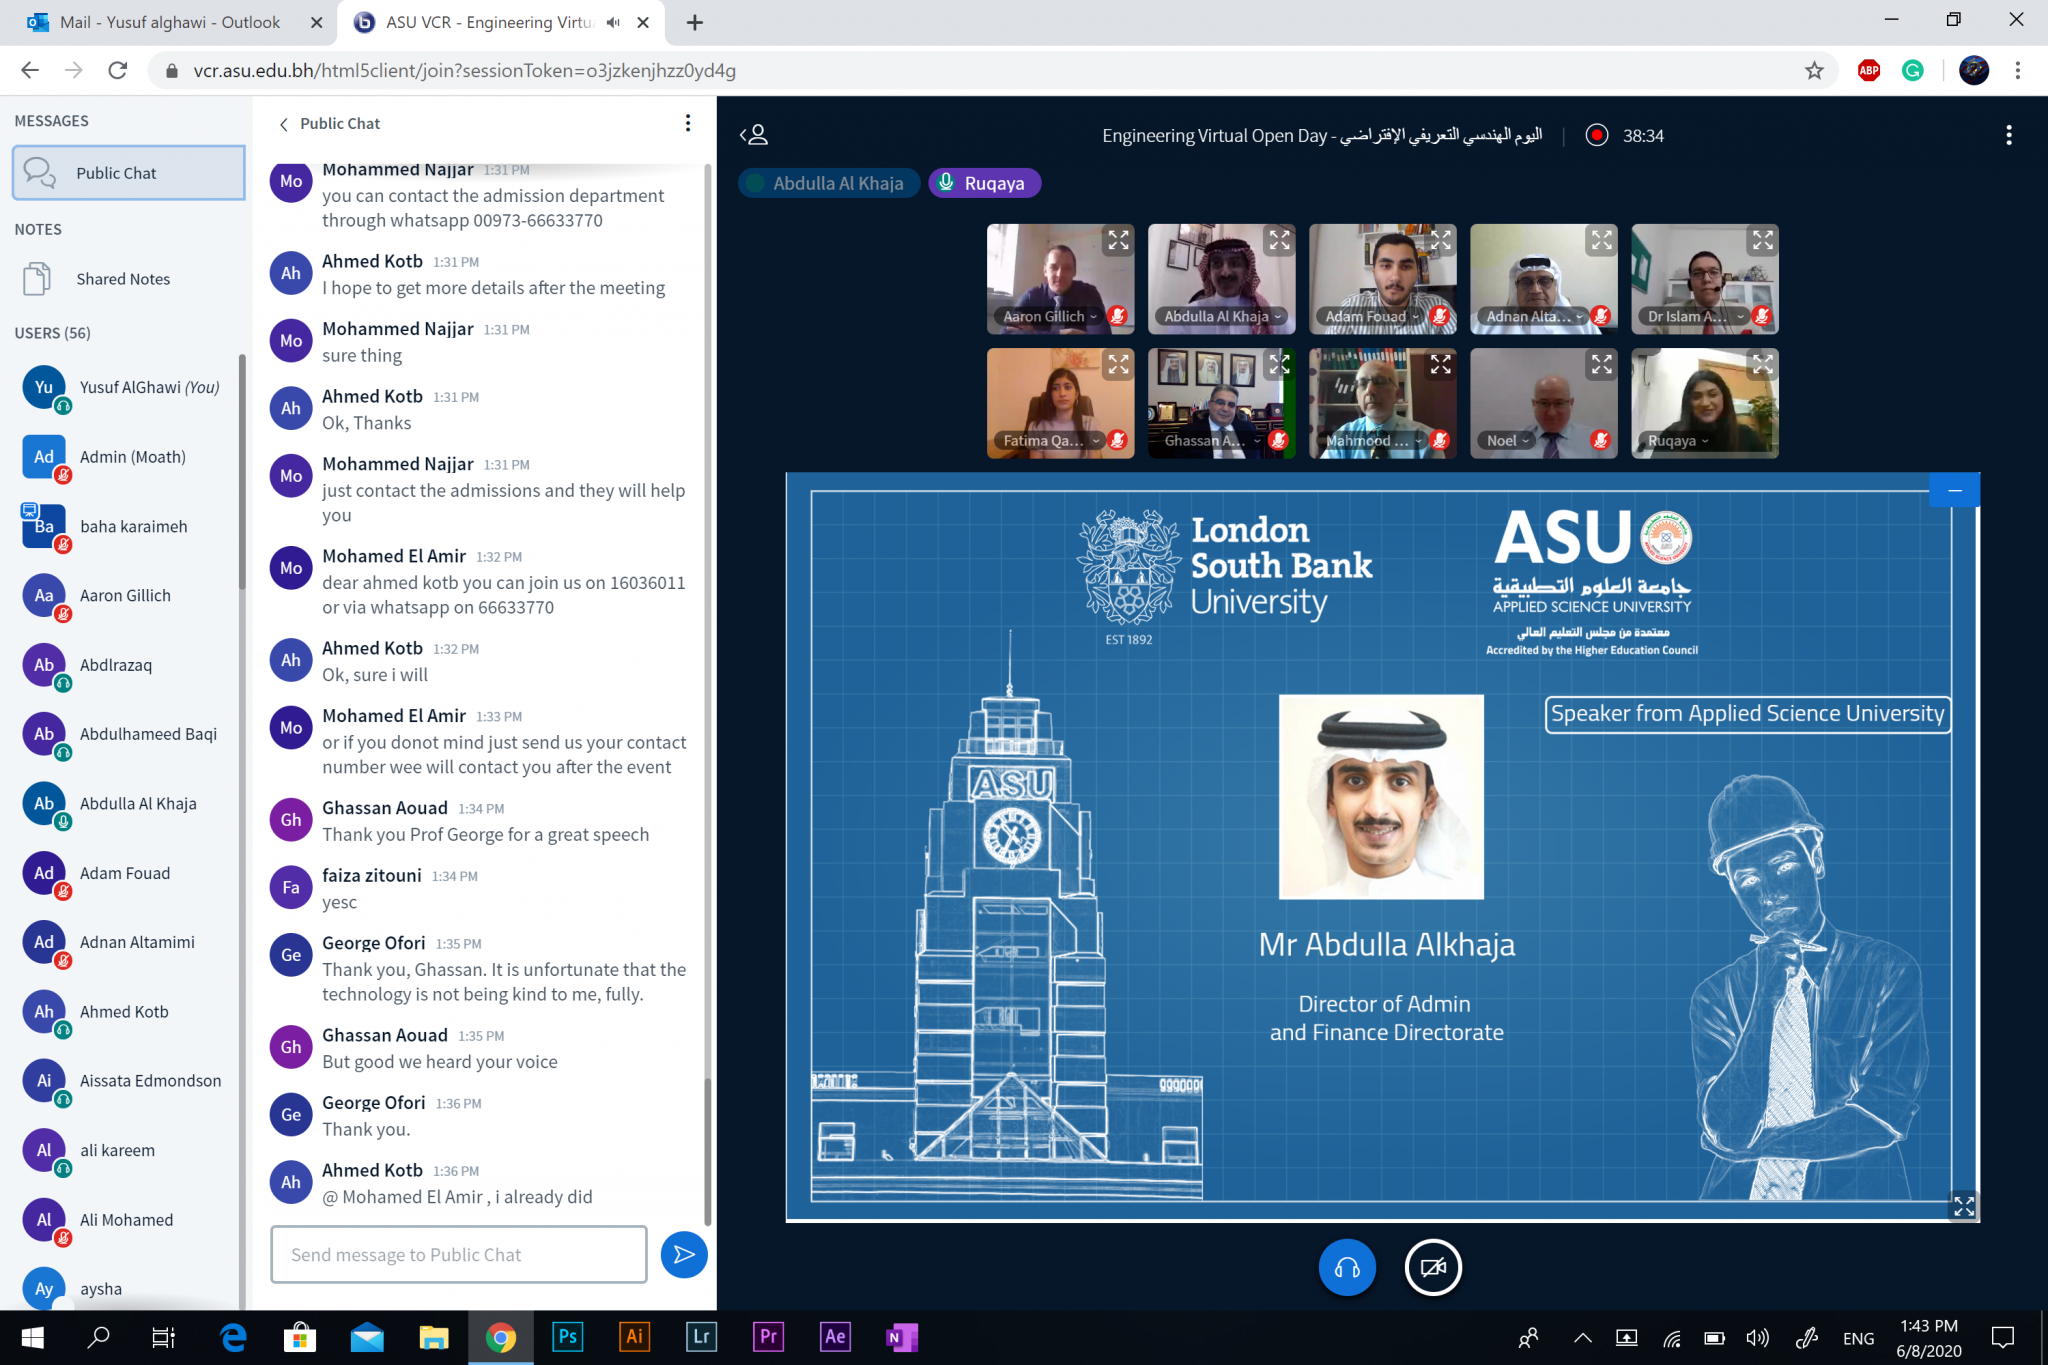Expand Fatima webcam to fullscreen

pyautogui.click(x=1118, y=365)
